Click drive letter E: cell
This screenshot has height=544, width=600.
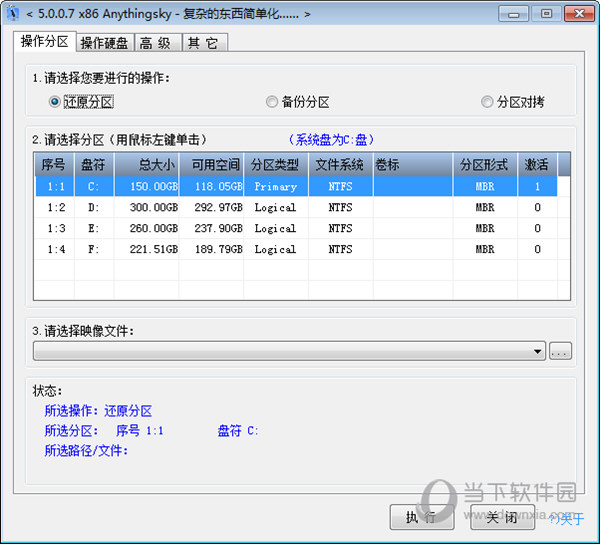point(94,228)
